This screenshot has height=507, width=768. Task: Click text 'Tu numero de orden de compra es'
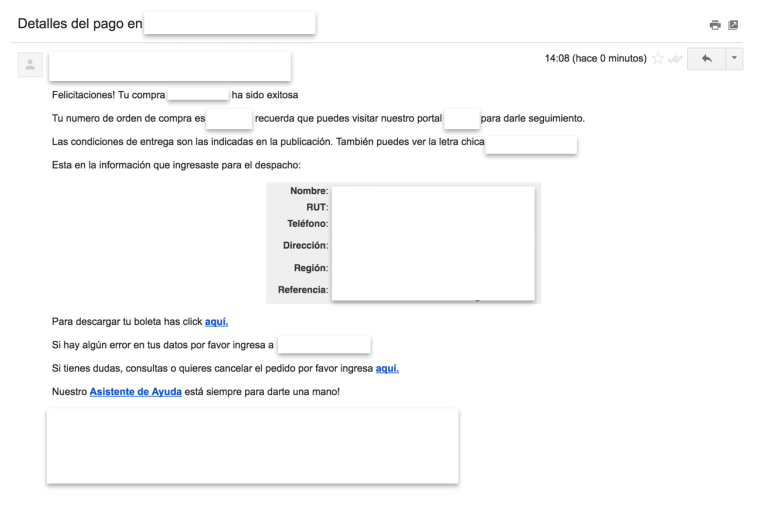tap(128, 119)
